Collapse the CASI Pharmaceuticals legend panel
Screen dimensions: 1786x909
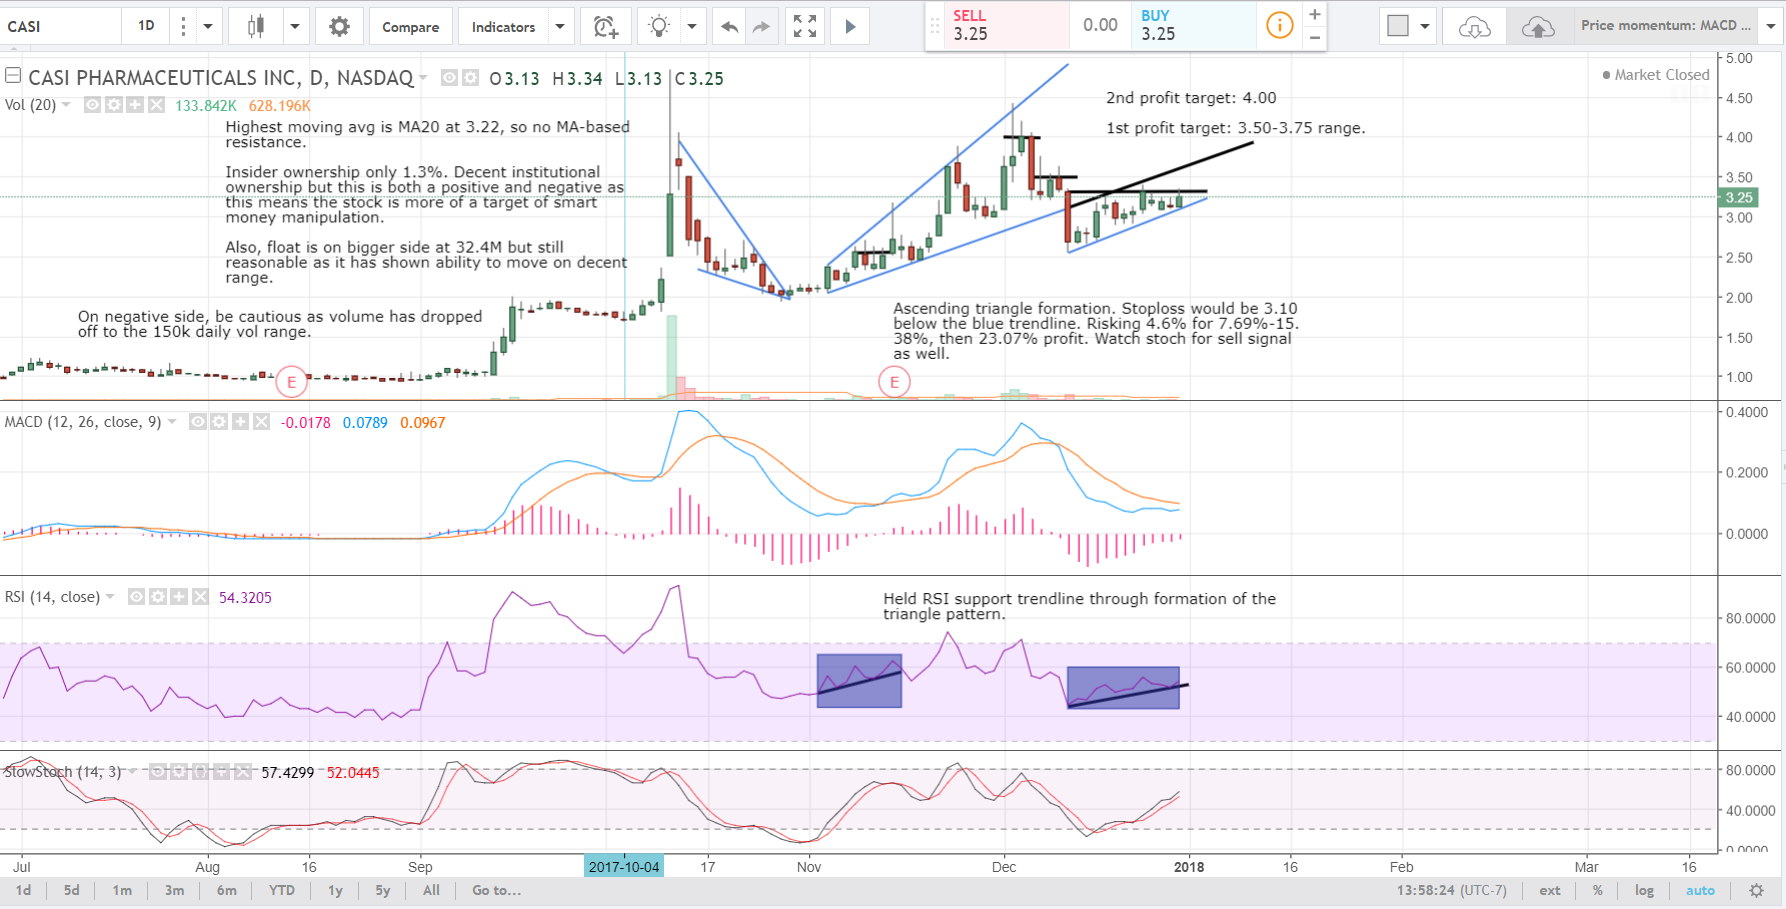coord(13,74)
